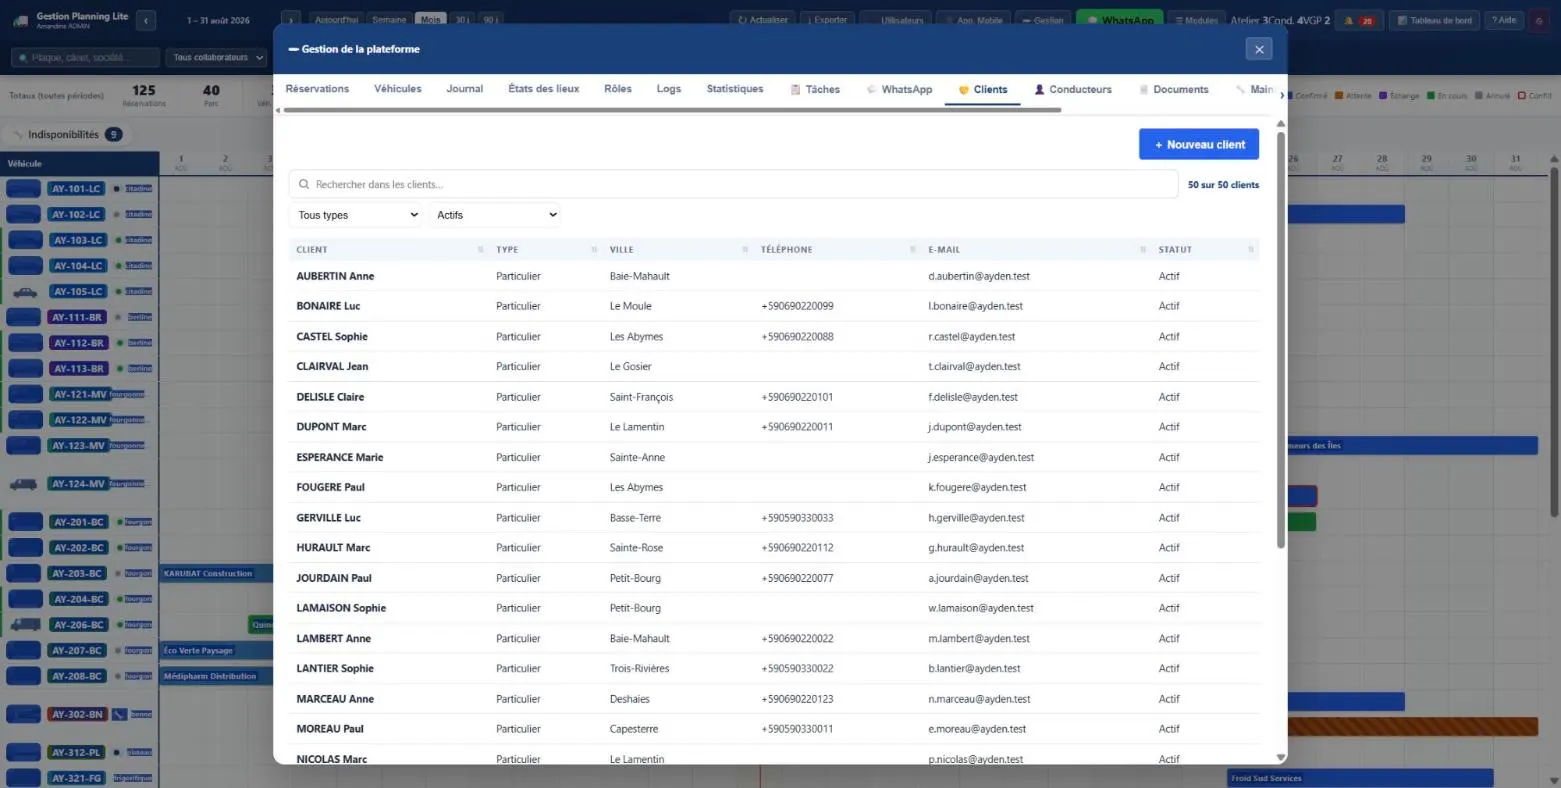Open the Actifs status filter dropdown
The height and width of the screenshot is (788, 1561).
tap(495, 215)
